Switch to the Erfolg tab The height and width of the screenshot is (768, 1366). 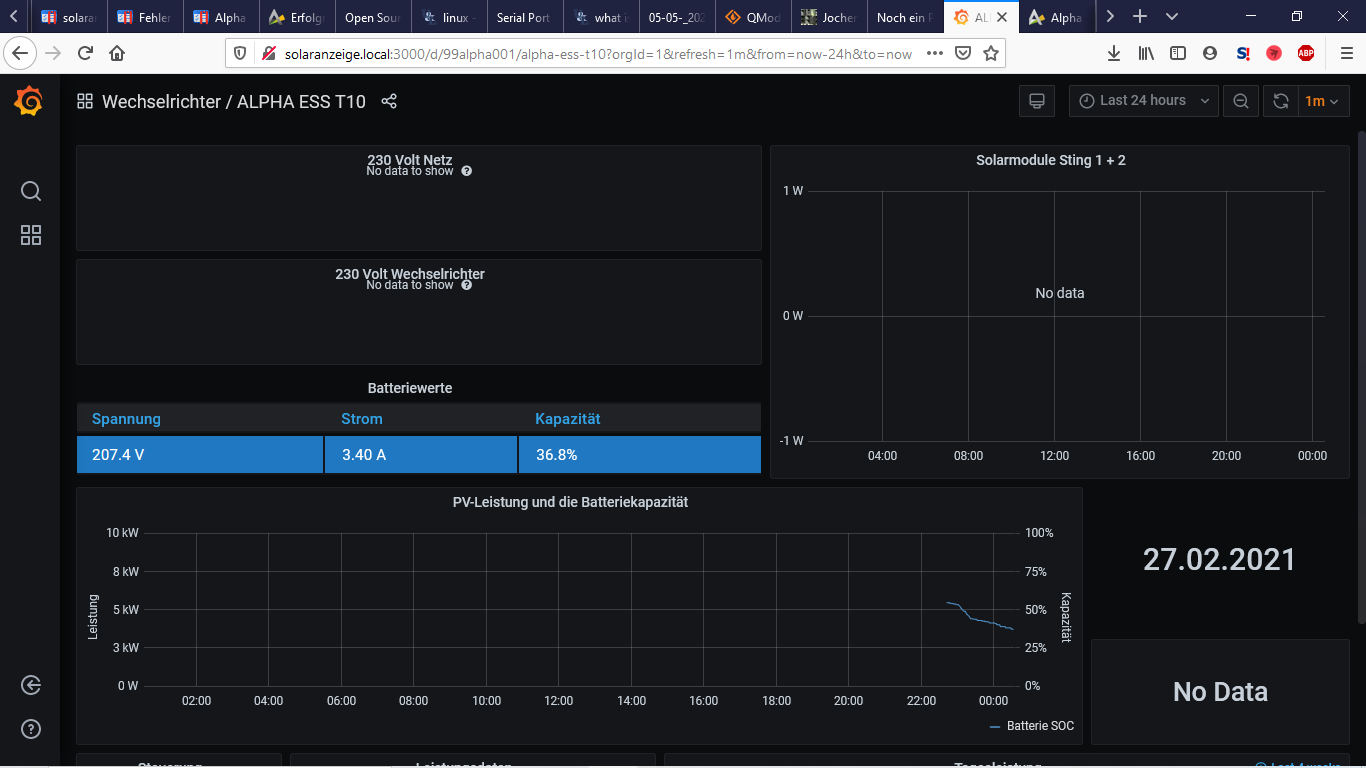[297, 17]
